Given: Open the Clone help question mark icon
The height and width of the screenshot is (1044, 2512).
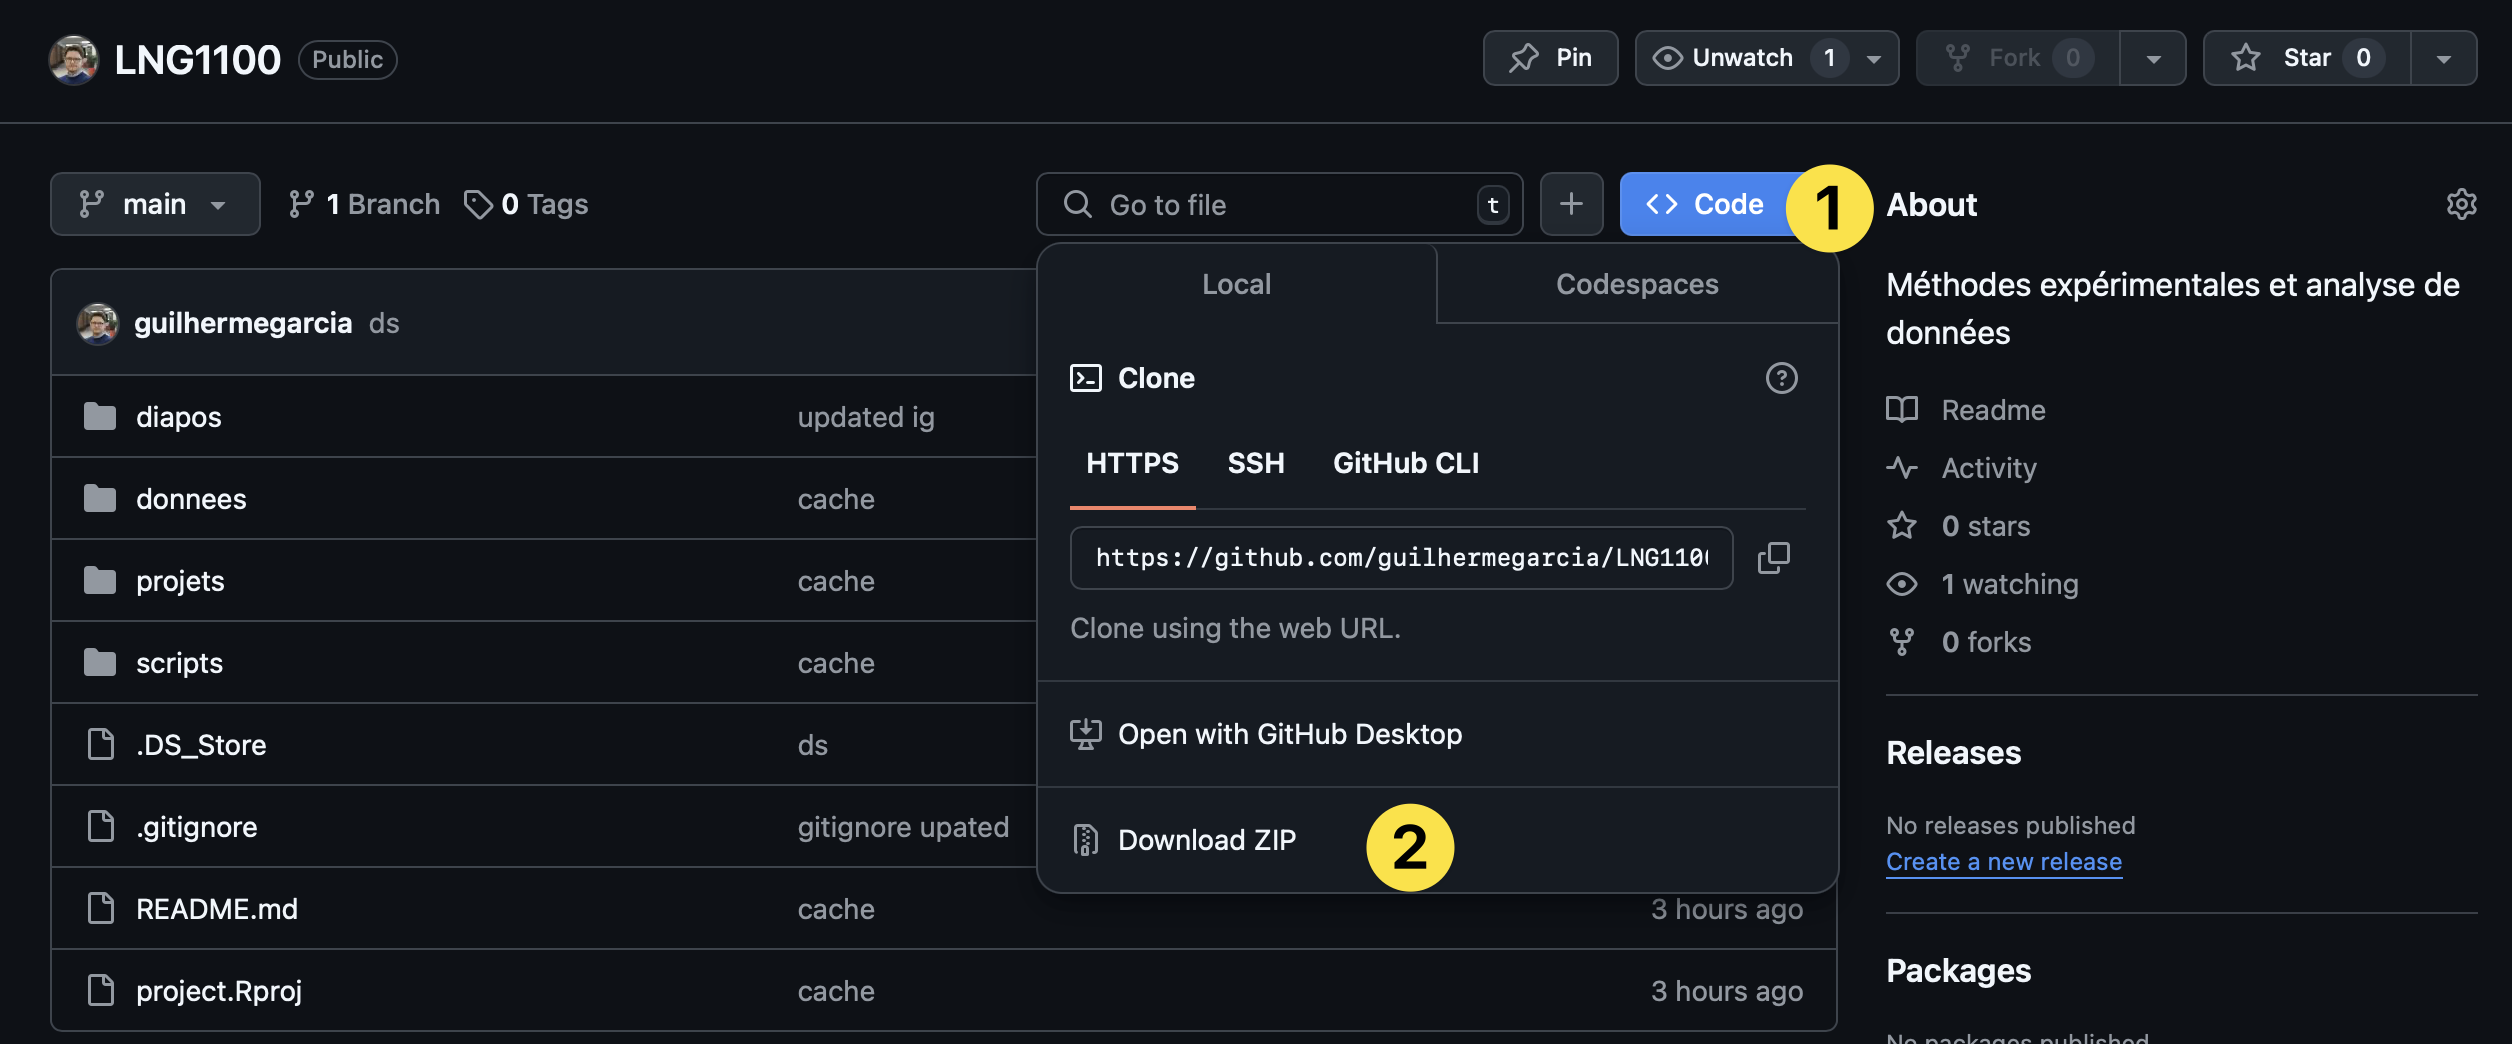Looking at the screenshot, I should point(1781,378).
